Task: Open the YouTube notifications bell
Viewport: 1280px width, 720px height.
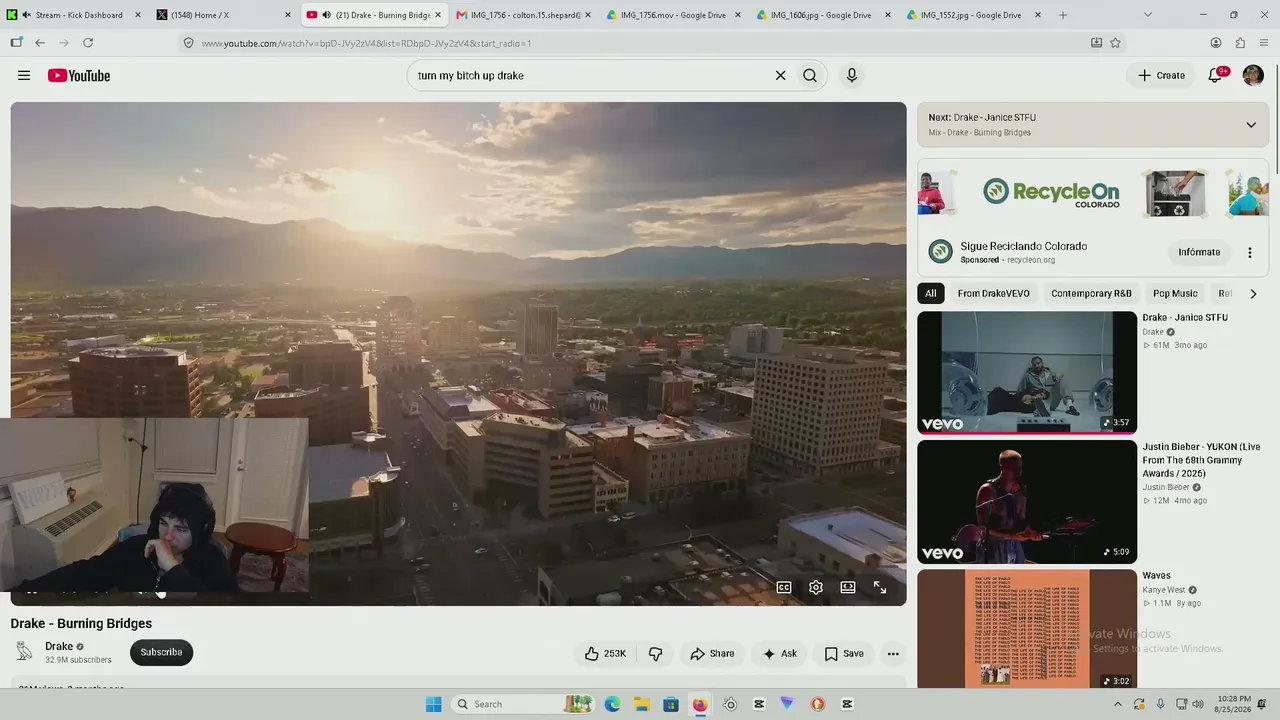Action: (1216, 75)
